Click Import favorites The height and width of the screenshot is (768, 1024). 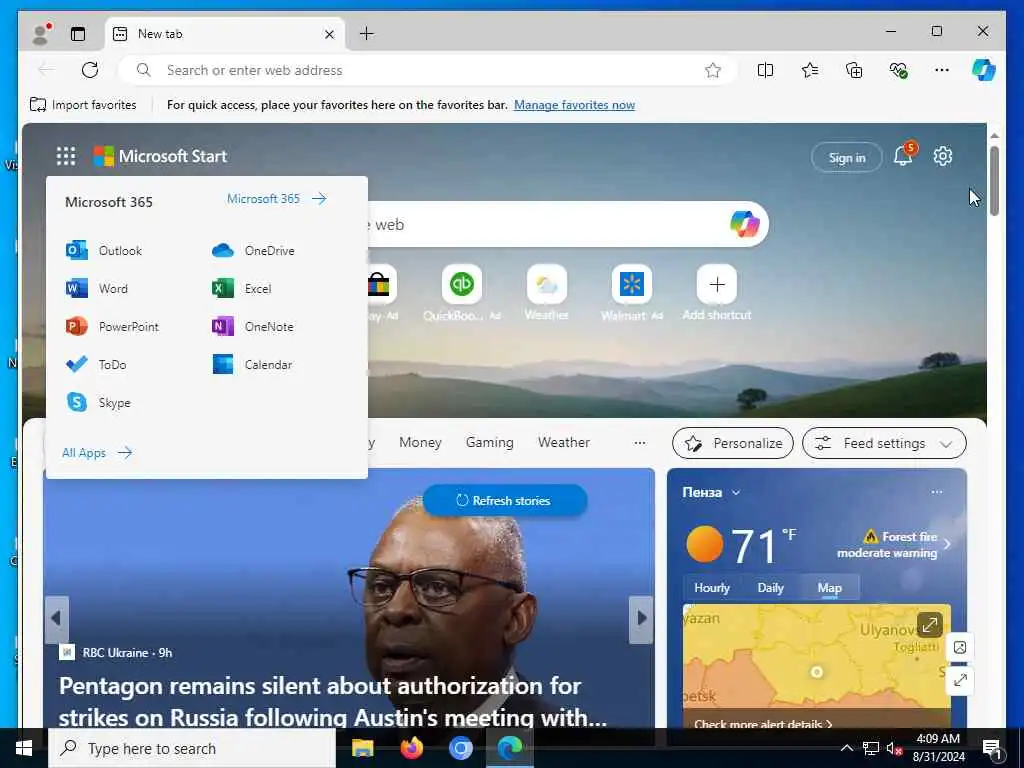(x=83, y=105)
